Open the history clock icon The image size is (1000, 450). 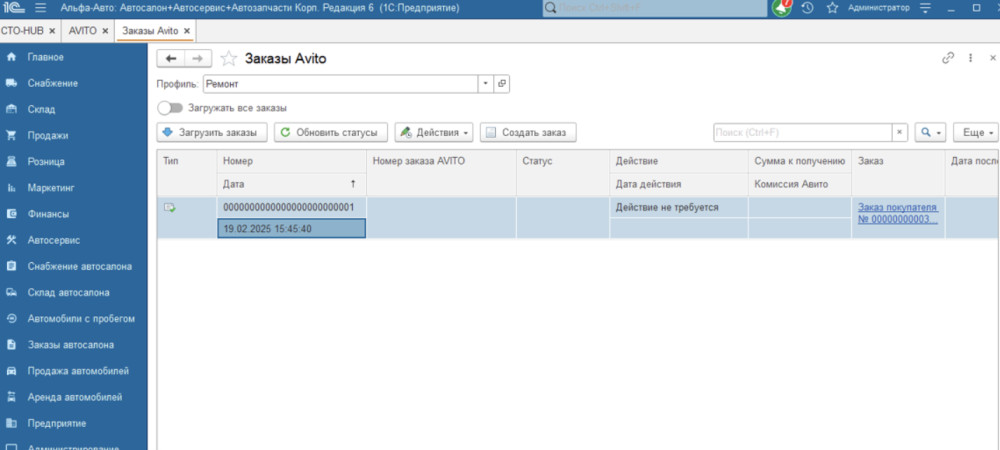(807, 8)
